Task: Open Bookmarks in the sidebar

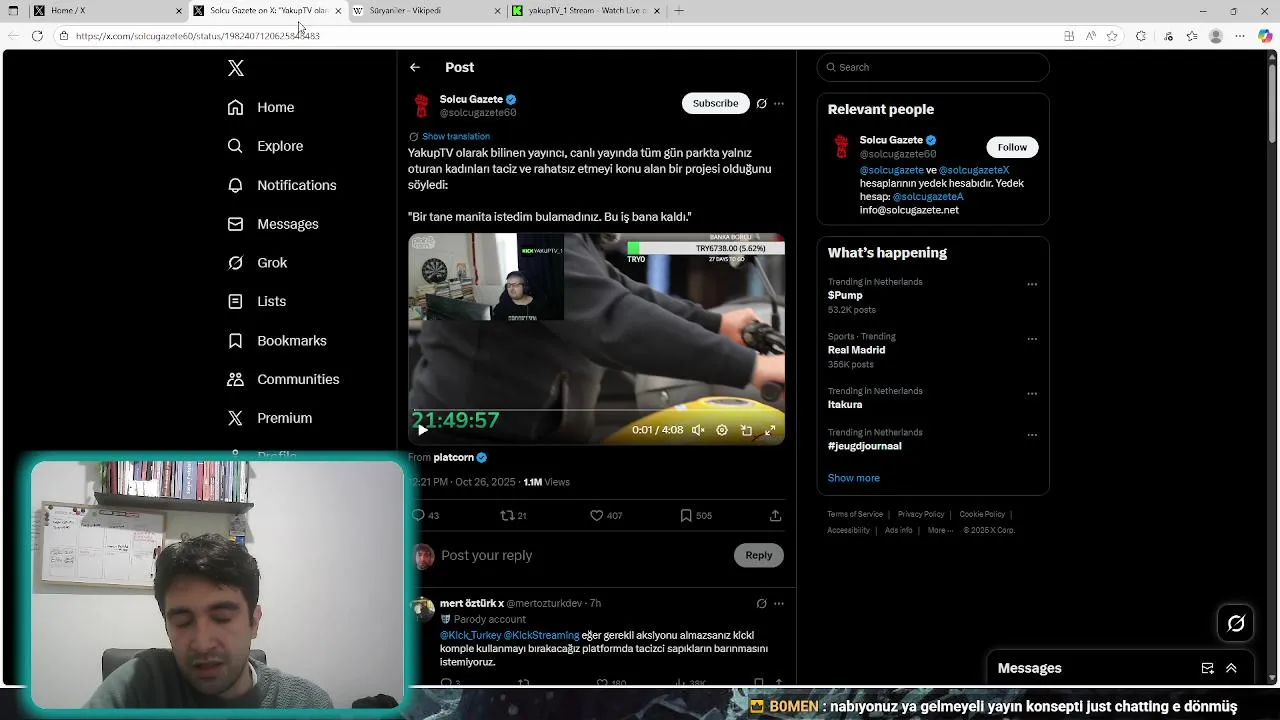Action: (x=277, y=341)
